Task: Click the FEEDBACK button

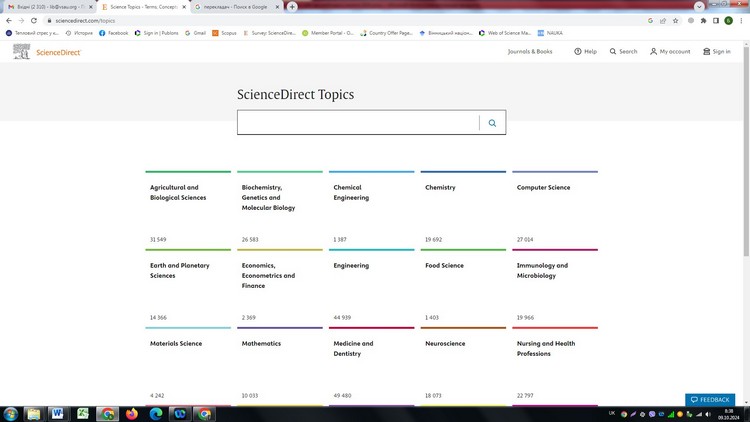Action: click(x=710, y=400)
